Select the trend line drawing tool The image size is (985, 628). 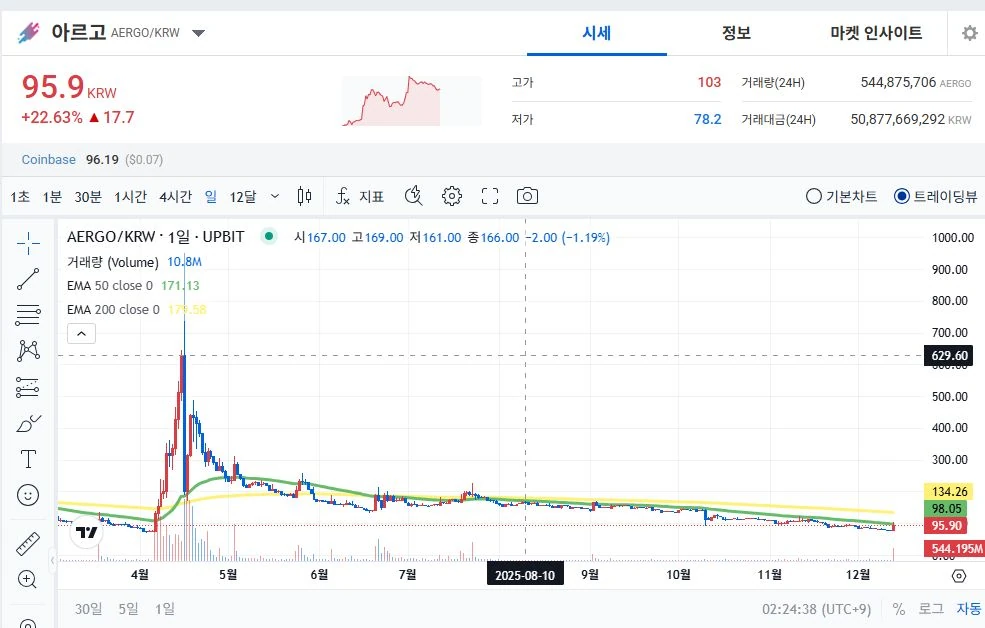tap(28, 279)
